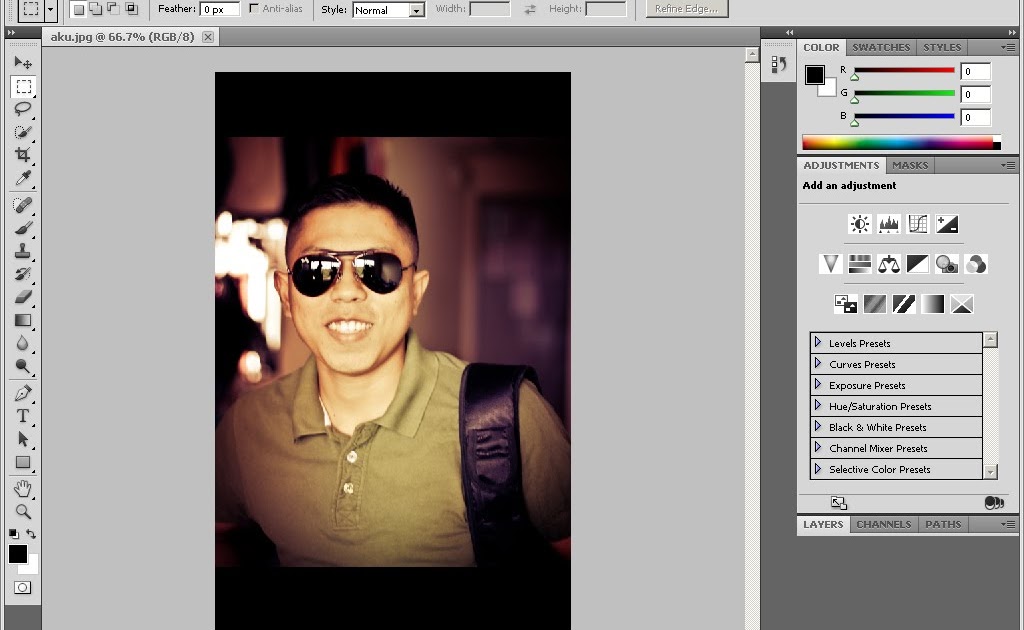The image size is (1024, 630).
Task: Select the Path Selection tool
Action: [x=23, y=439]
